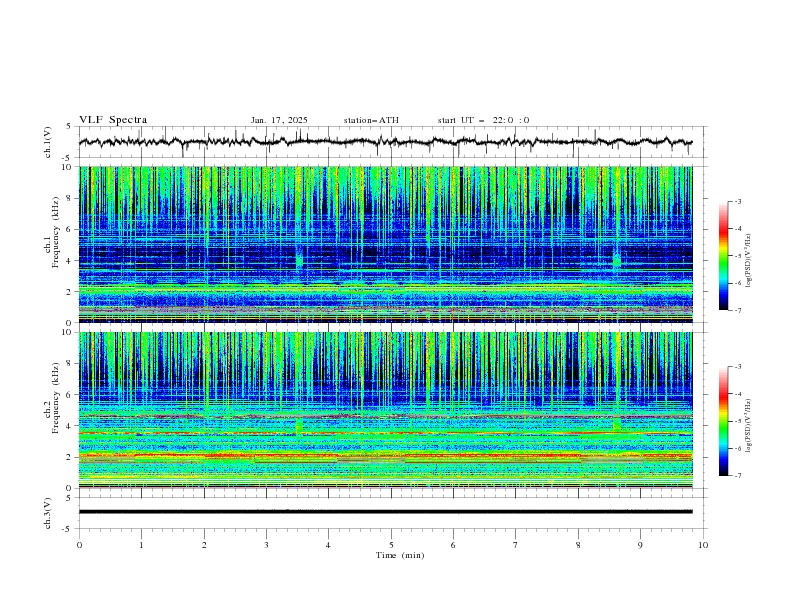This screenshot has width=792, height=612.
Task: Click the upper log(PSD)(V²/Hz) colorbar label
Action: click(x=749, y=261)
